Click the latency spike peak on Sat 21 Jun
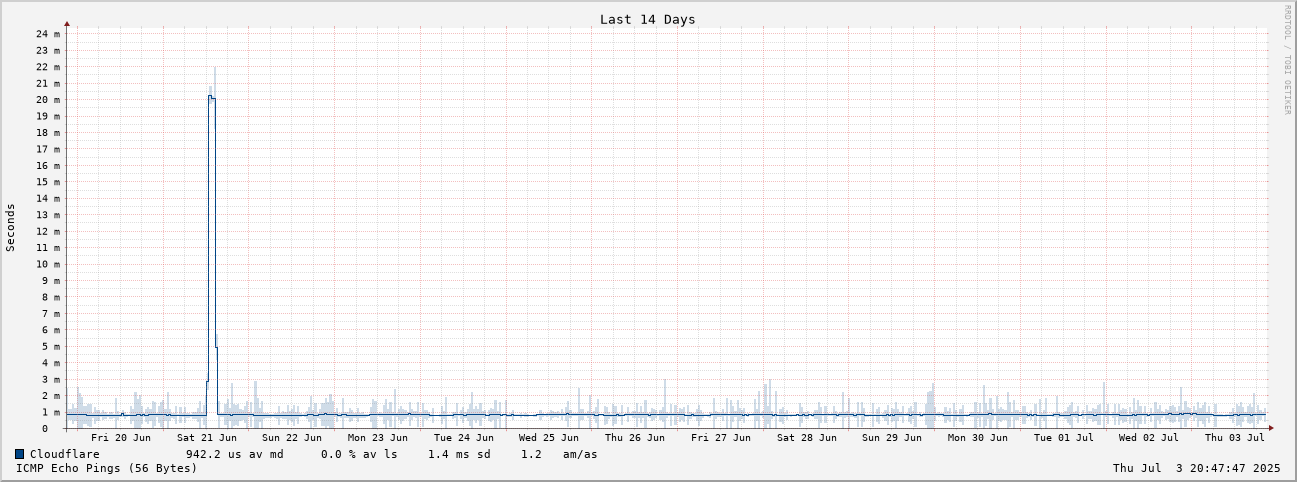The width and height of the screenshot is (1297, 482). (211, 96)
